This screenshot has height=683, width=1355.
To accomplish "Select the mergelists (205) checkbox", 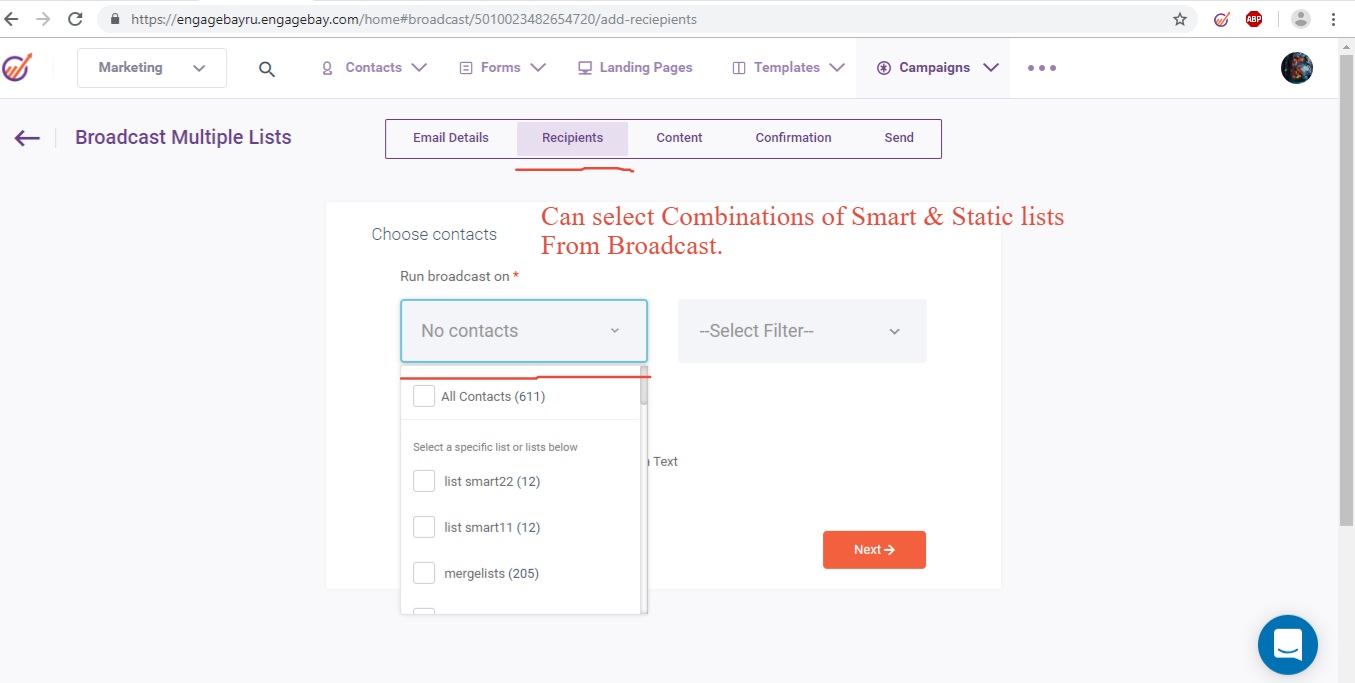I will (424, 573).
